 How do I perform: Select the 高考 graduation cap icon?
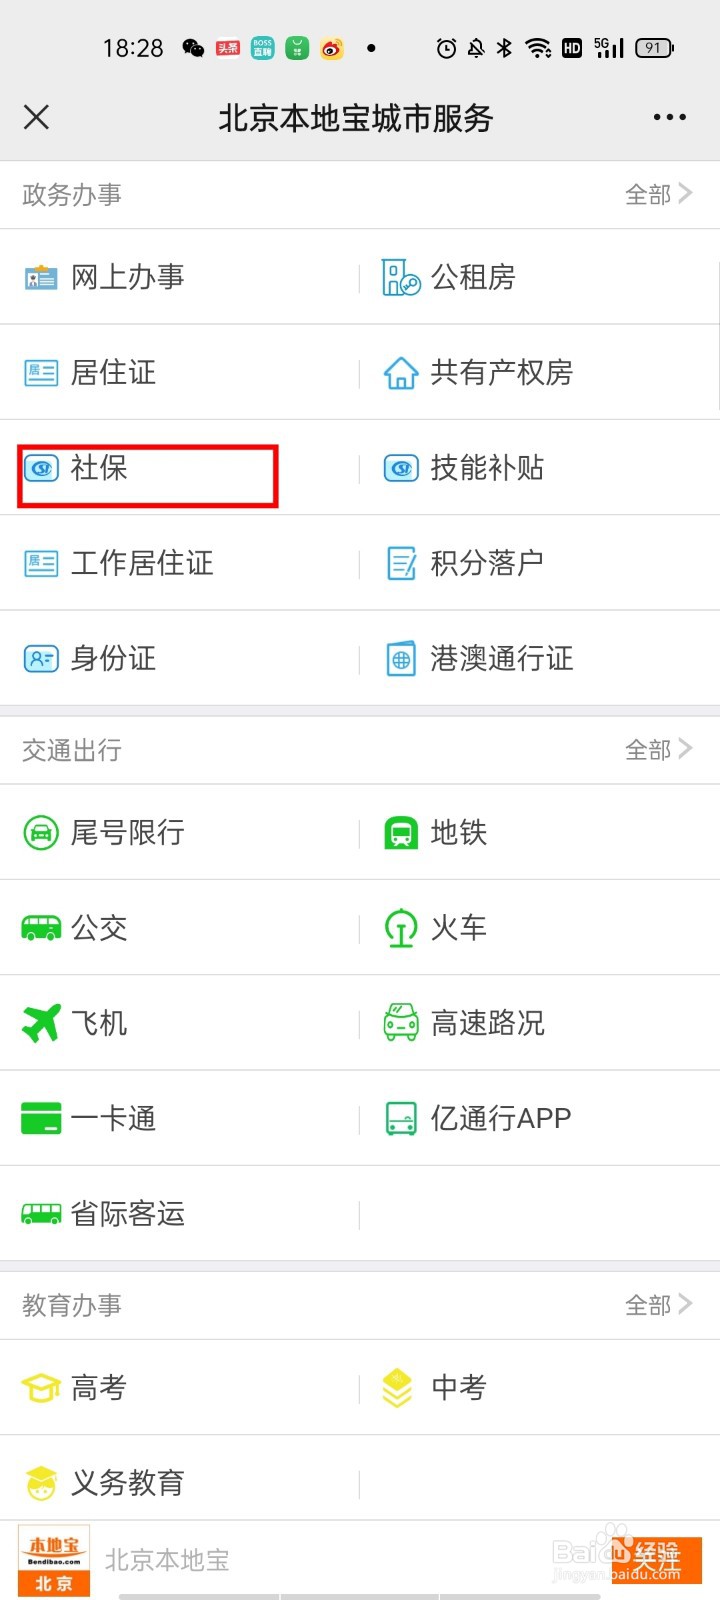click(x=41, y=1388)
